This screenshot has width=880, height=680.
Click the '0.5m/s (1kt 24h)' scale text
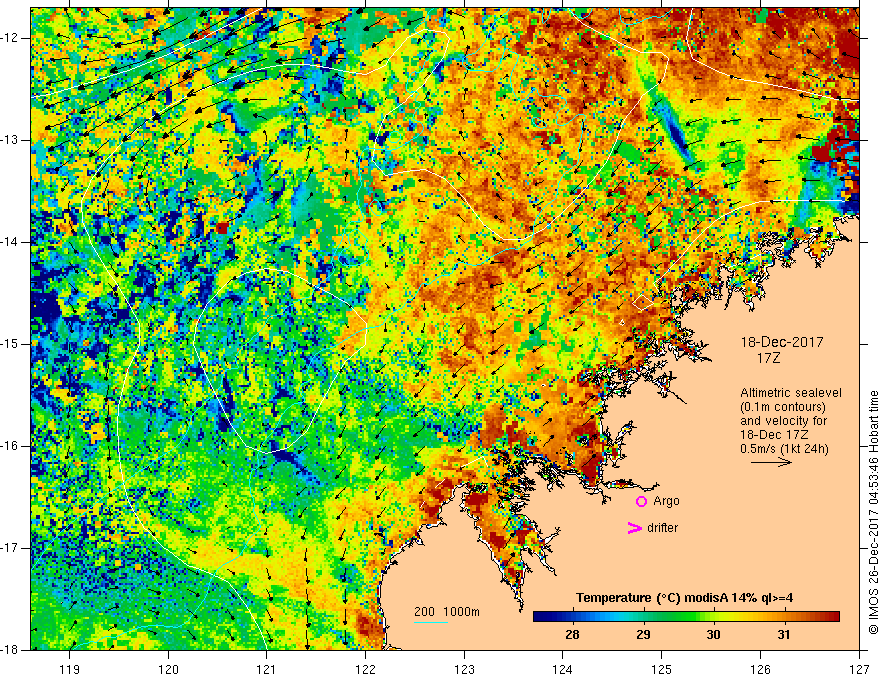coord(784,449)
